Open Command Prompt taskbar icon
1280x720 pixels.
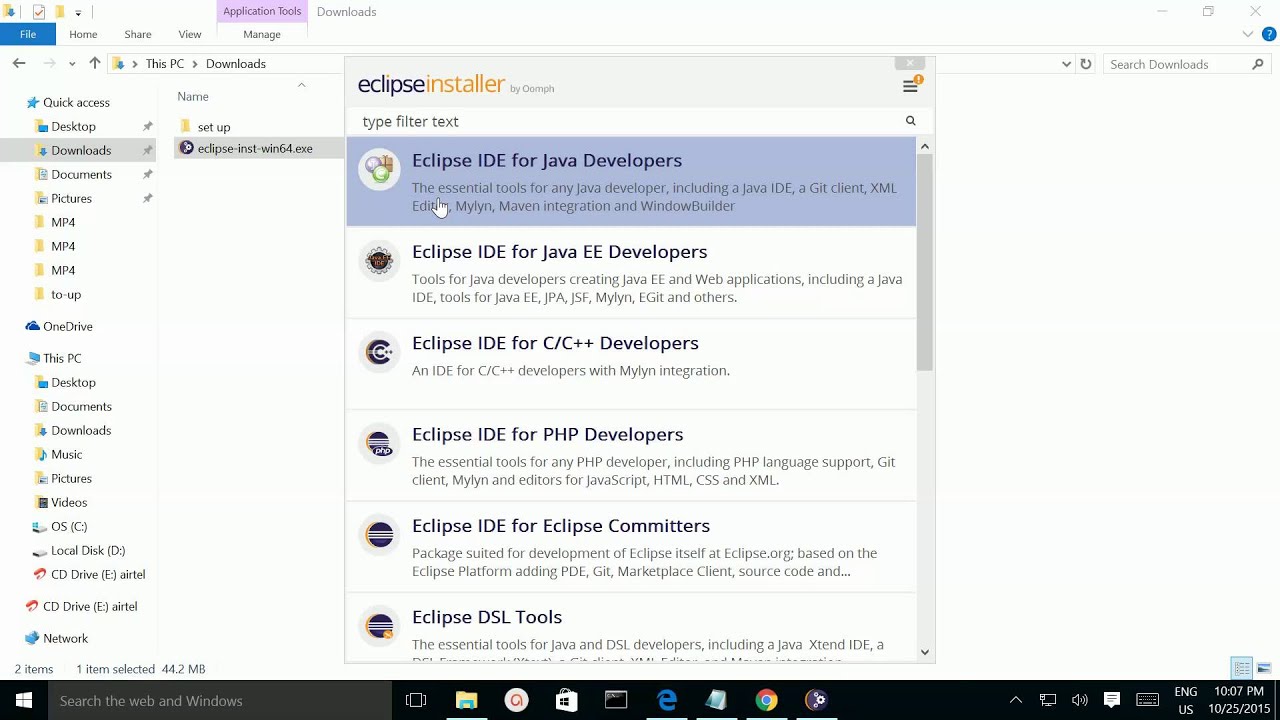[616, 700]
